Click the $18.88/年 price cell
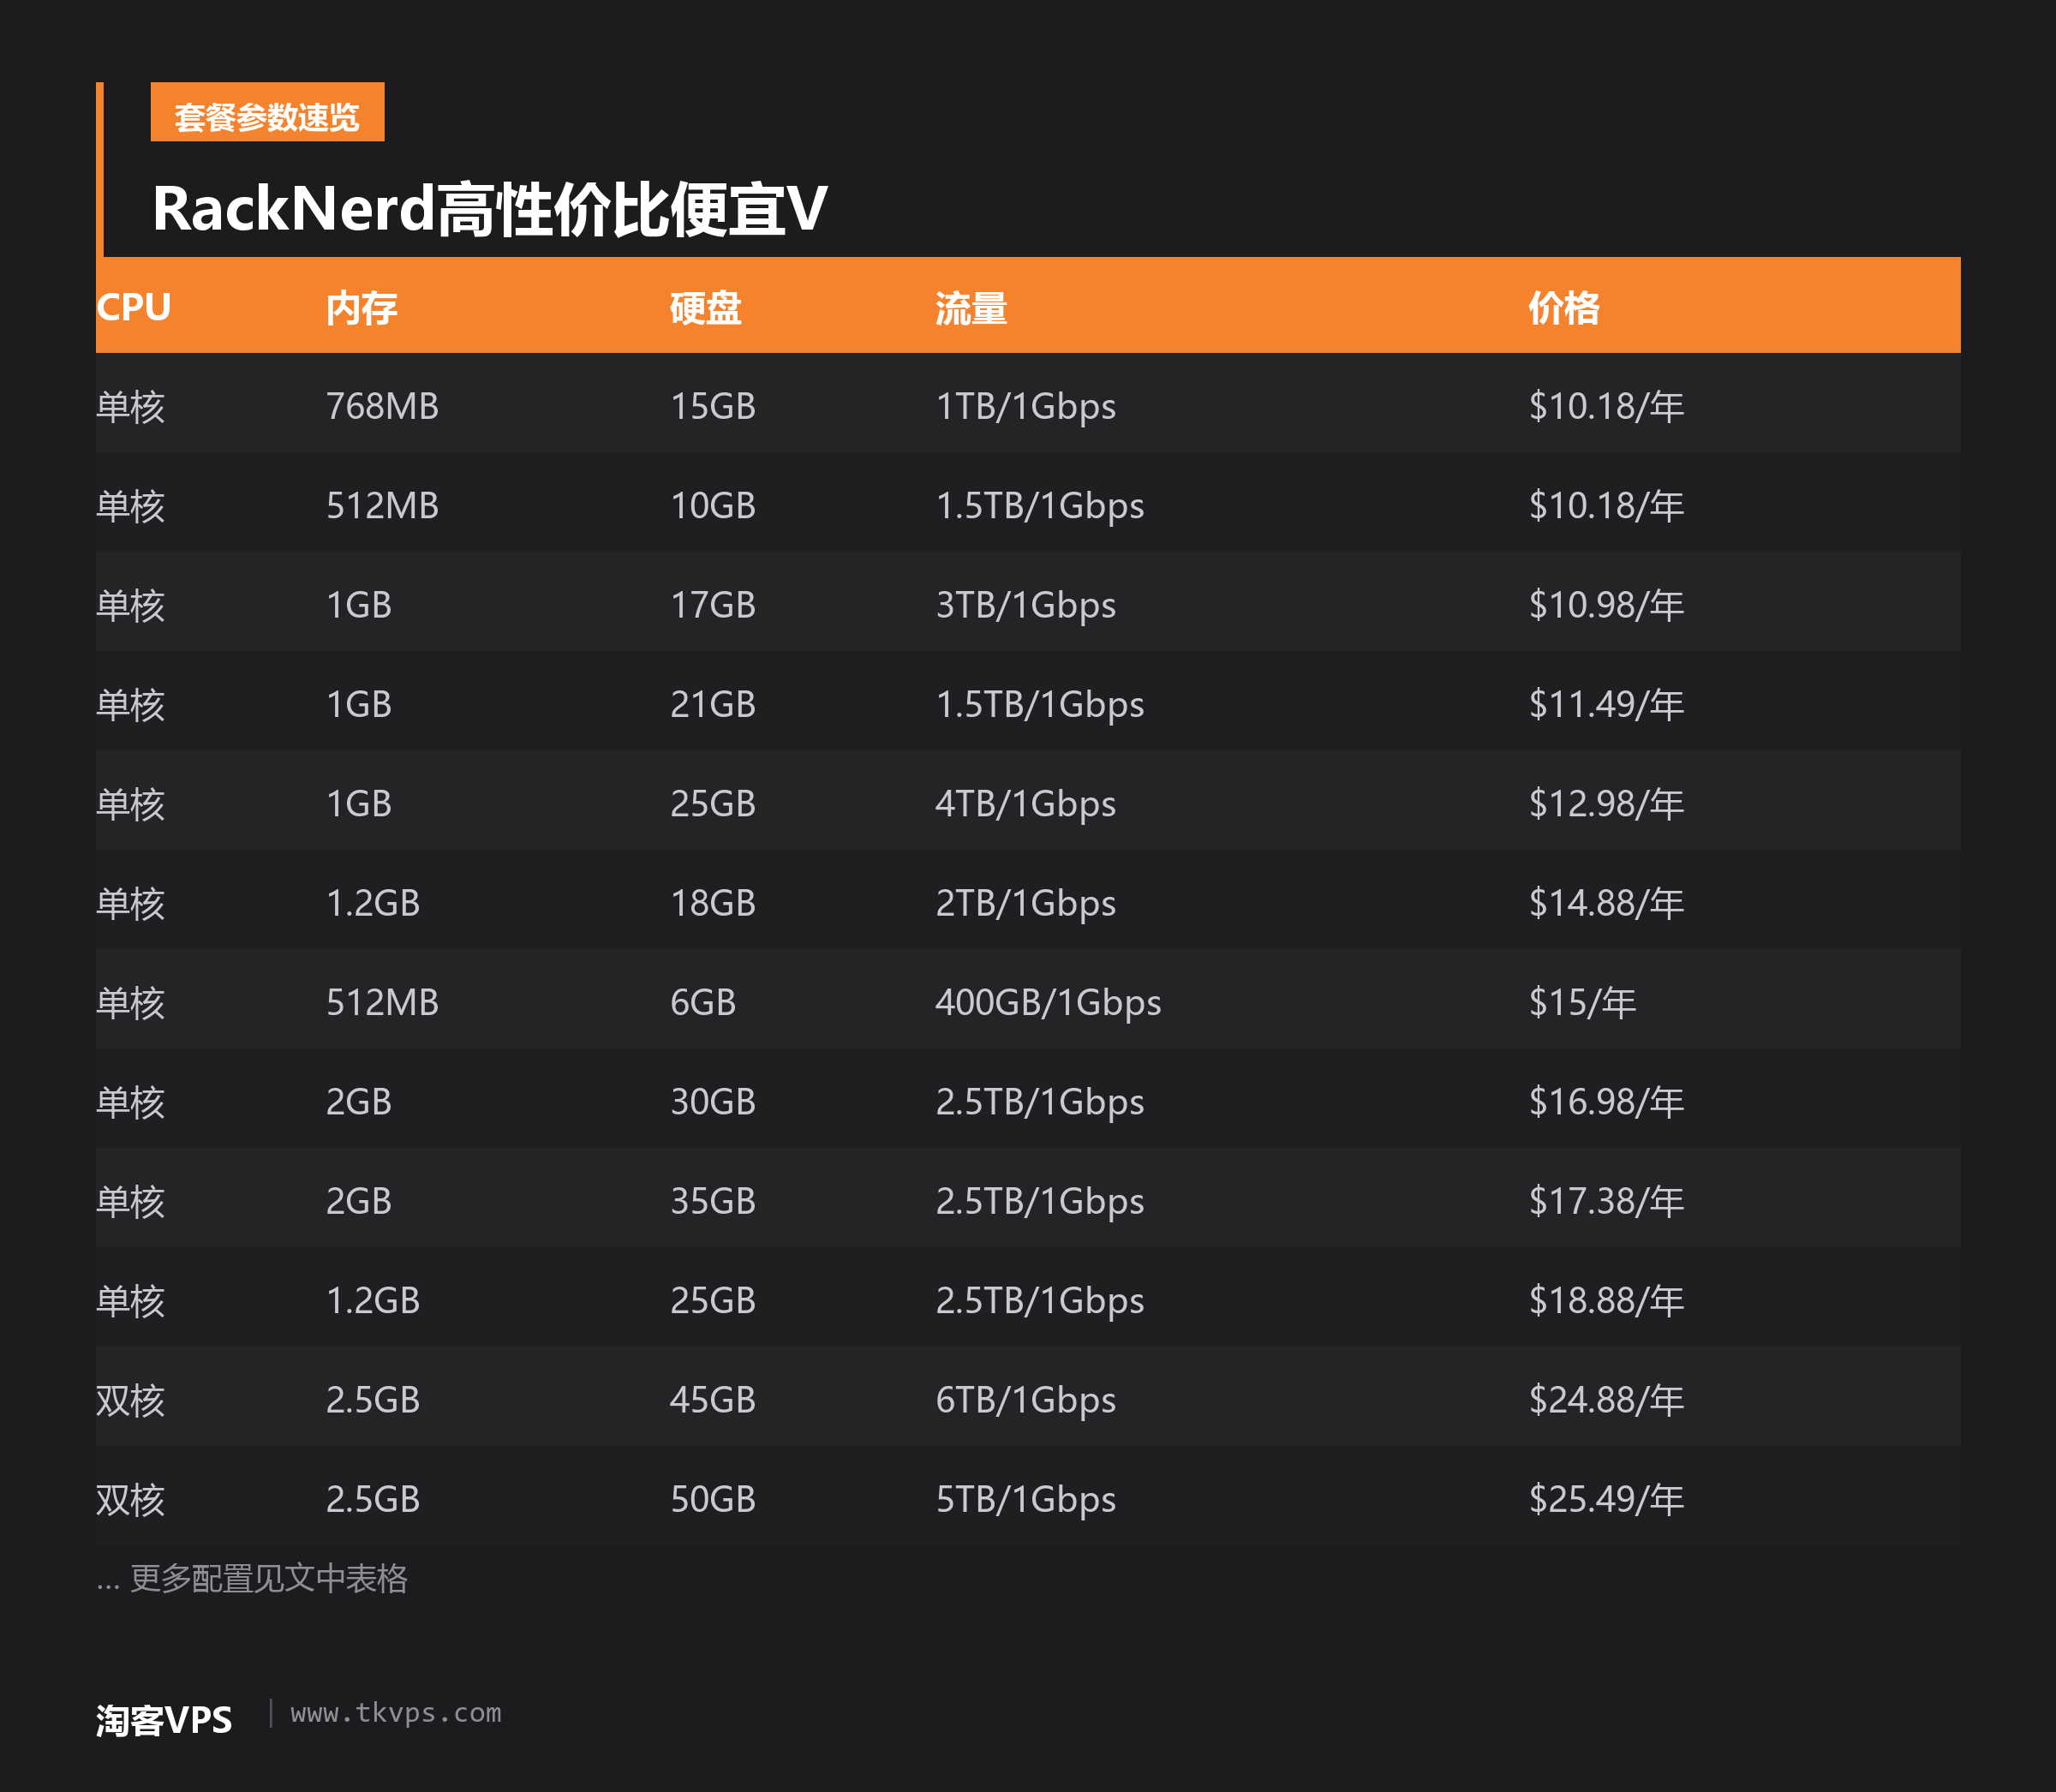This screenshot has width=2056, height=1792. [1606, 1300]
